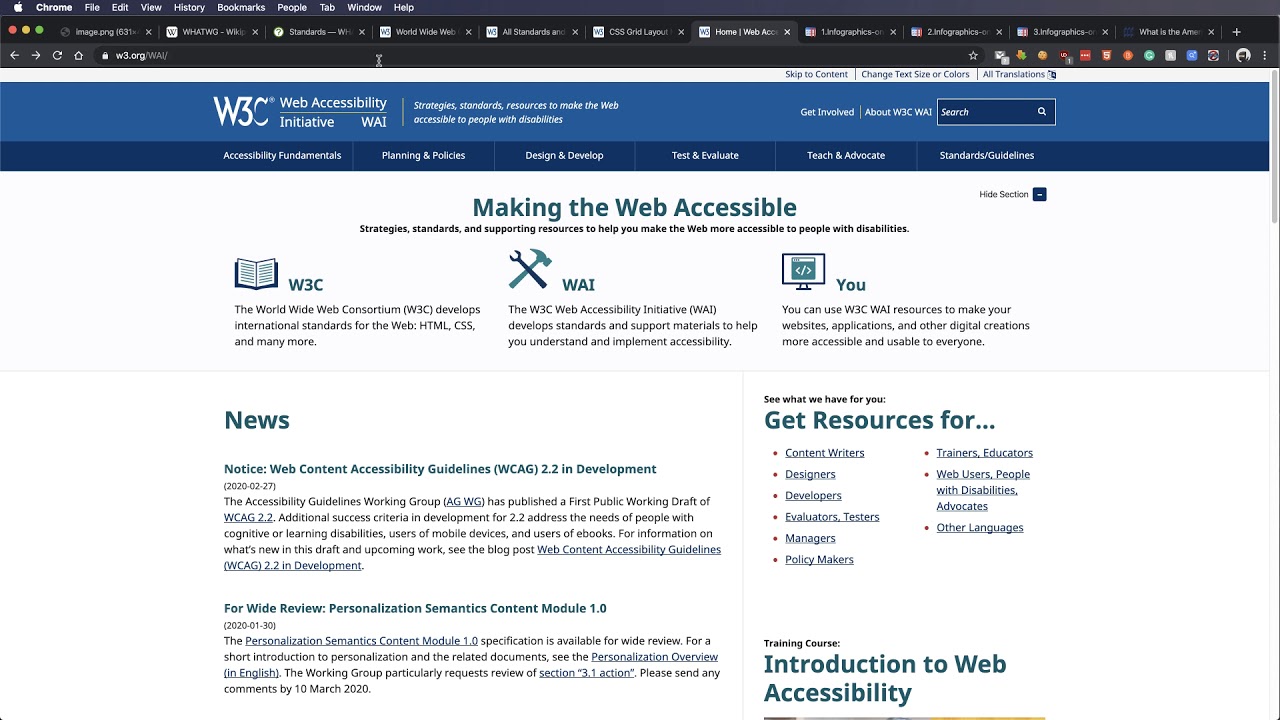
Task: Open the browser Home page icon
Action: click(78, 55)
